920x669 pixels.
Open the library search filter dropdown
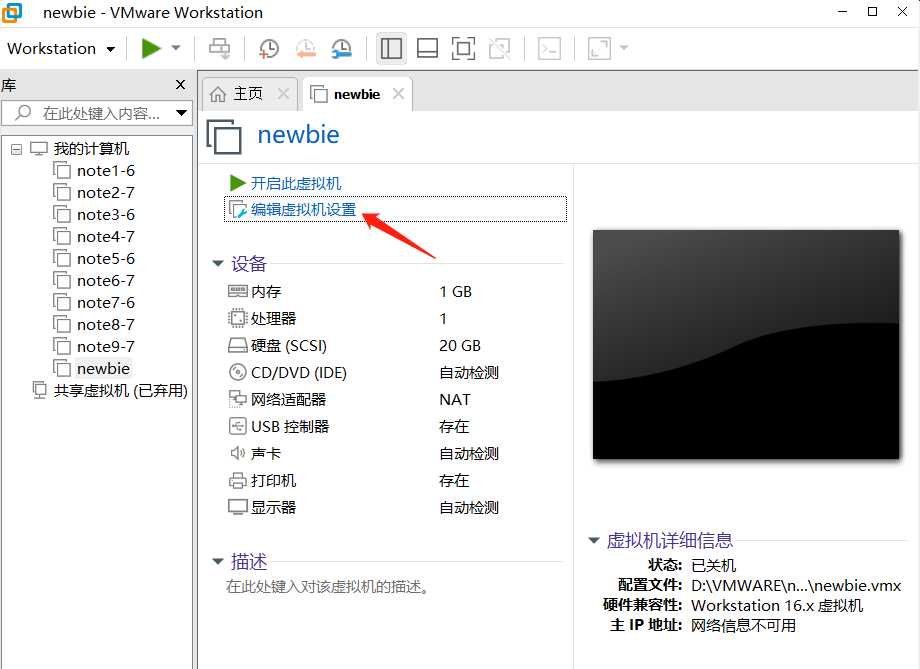coord(181,113)
